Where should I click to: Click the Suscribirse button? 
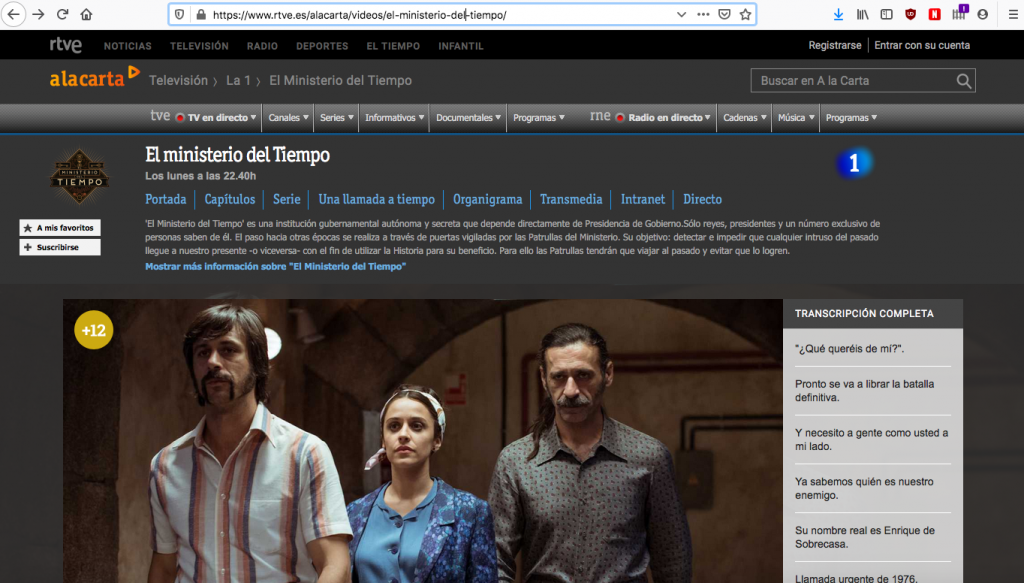[x=60, y=247]
